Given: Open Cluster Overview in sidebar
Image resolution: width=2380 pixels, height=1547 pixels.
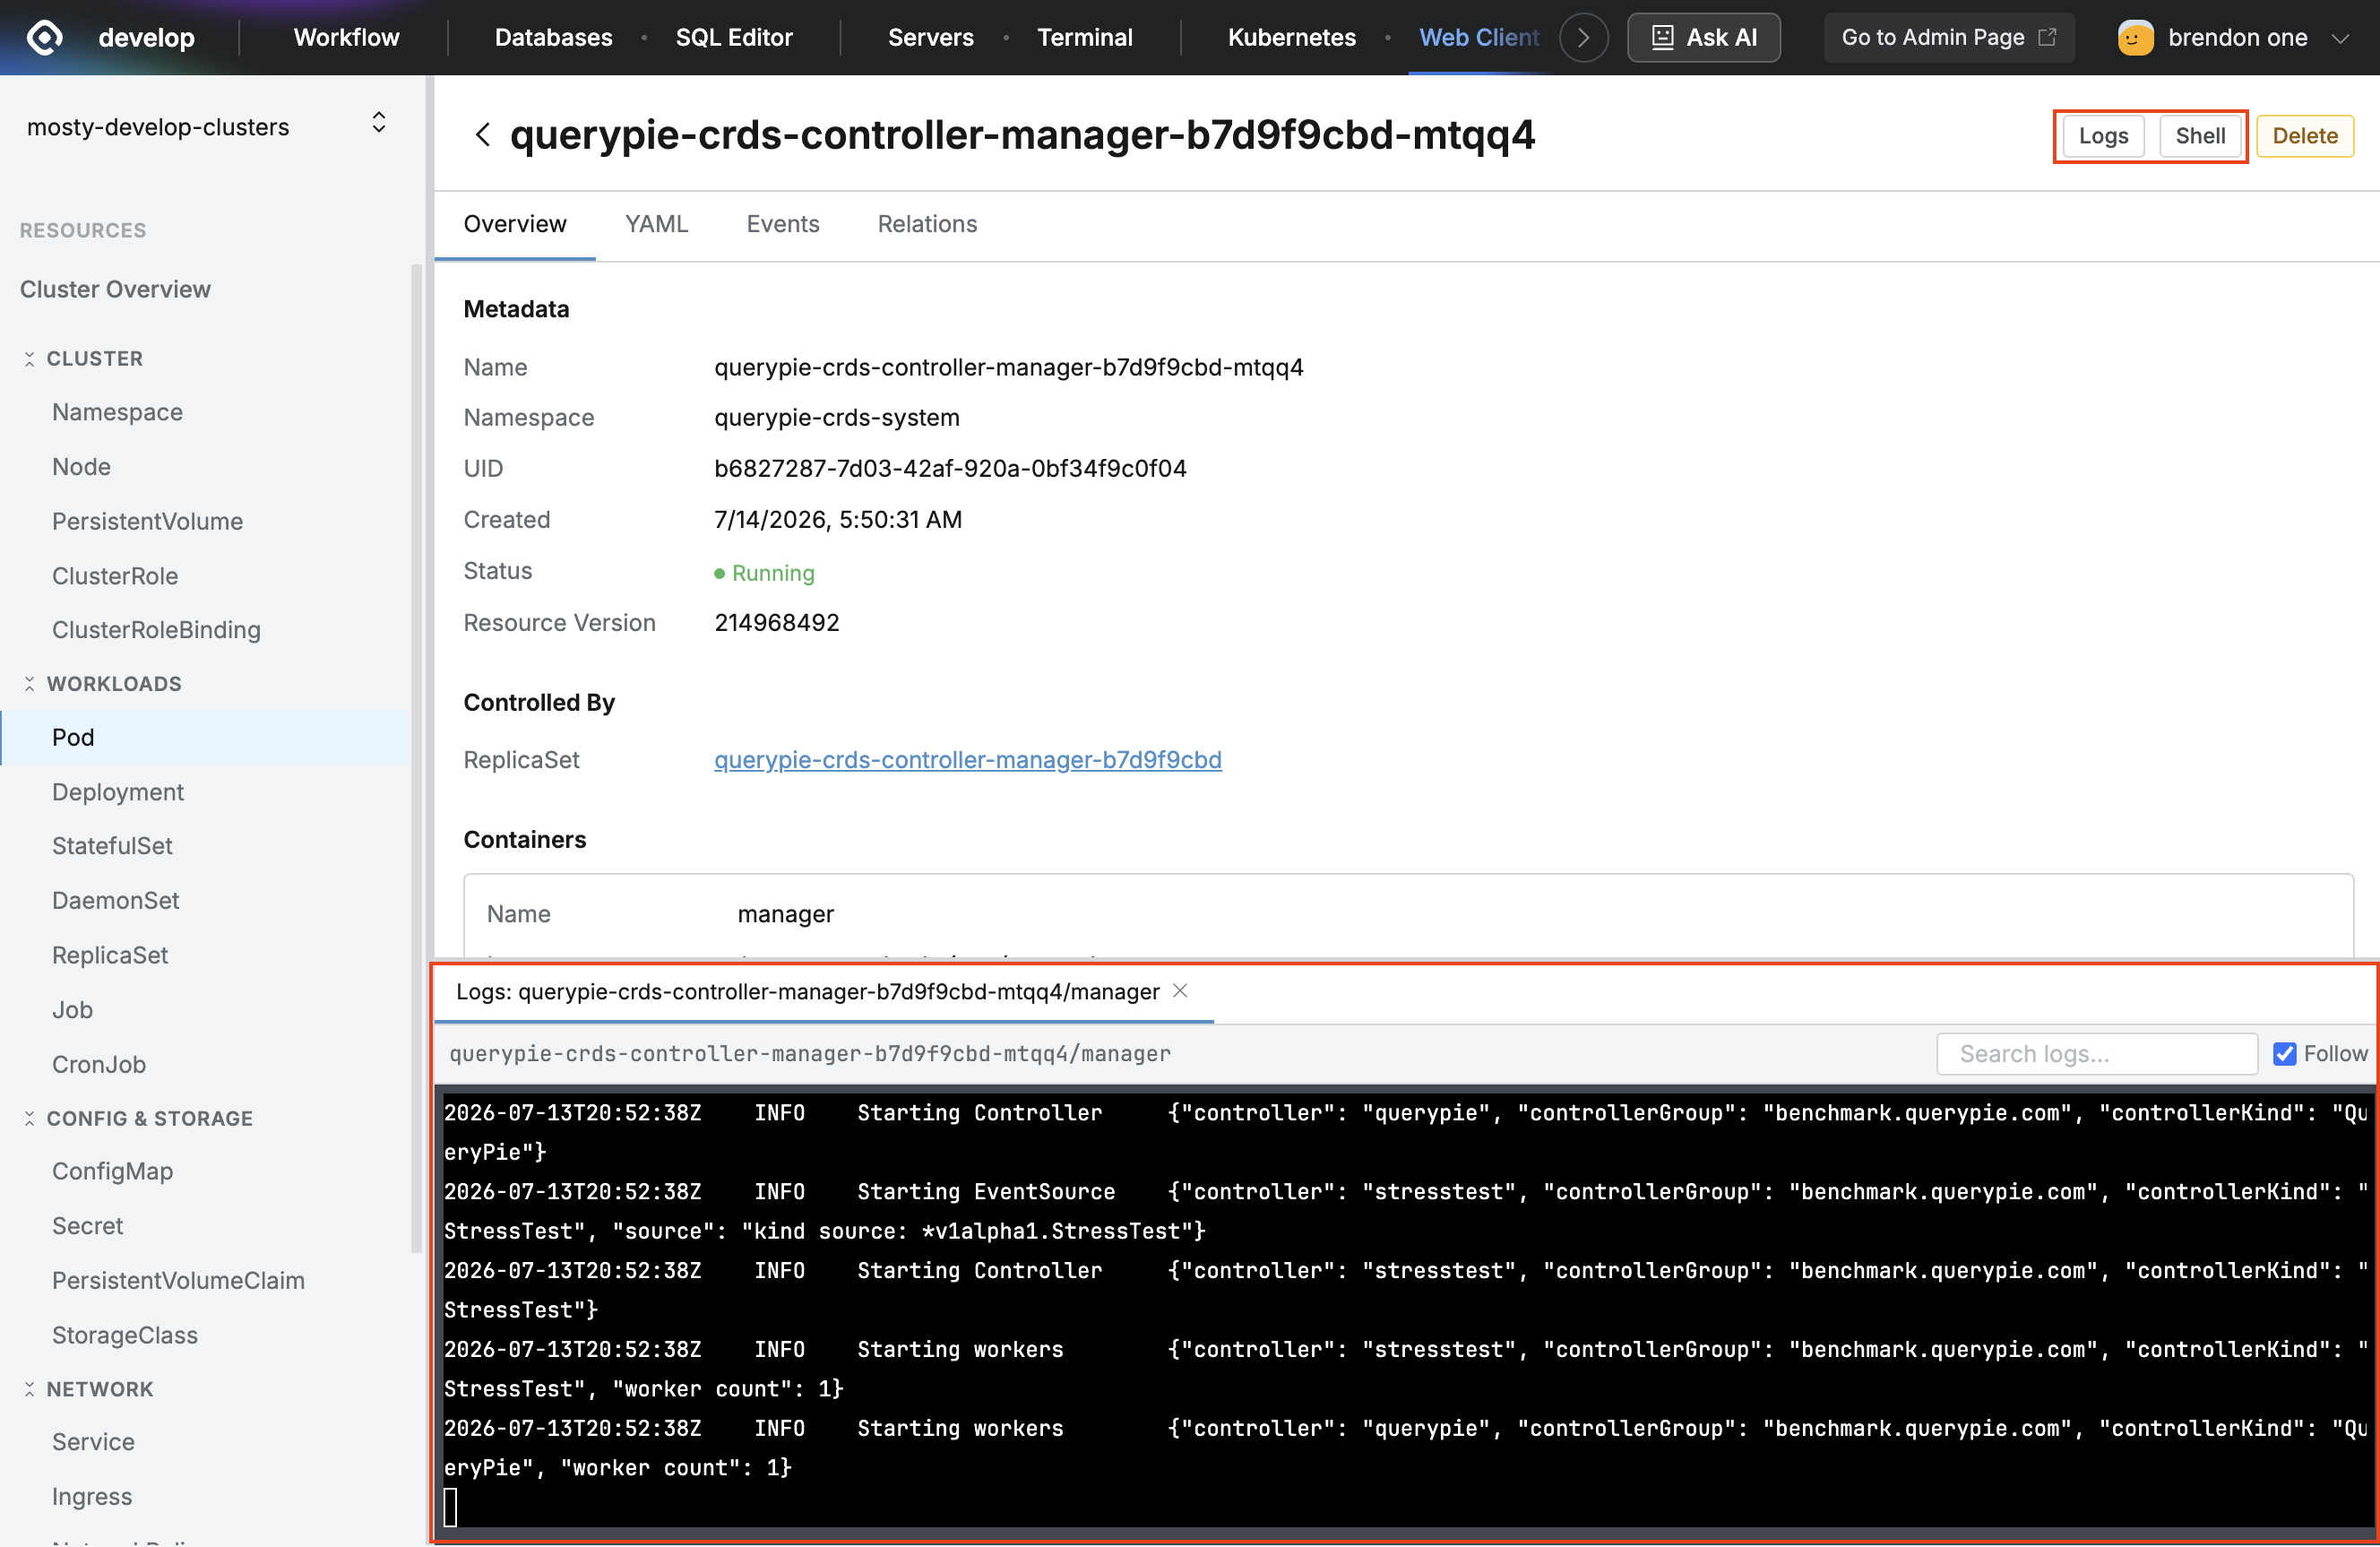Looking at the screenshot, I should coord(115,289).
